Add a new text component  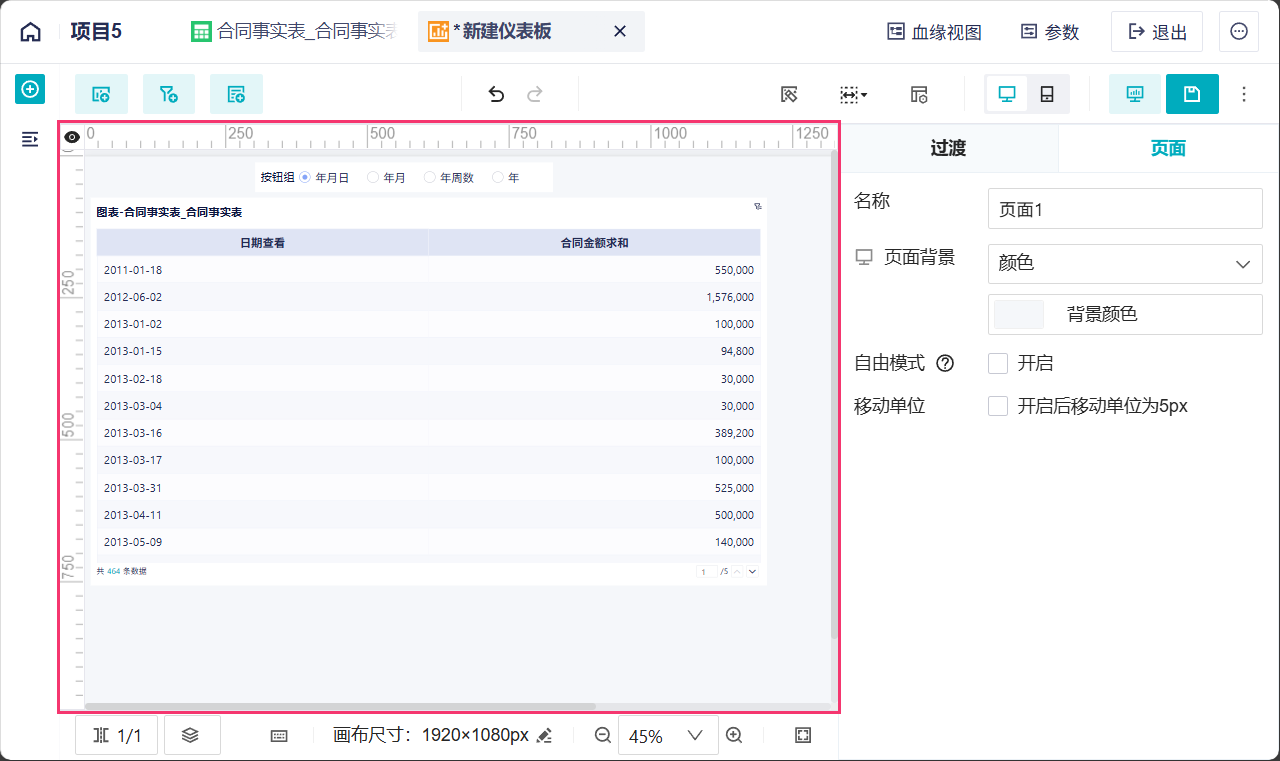point(236,94)
